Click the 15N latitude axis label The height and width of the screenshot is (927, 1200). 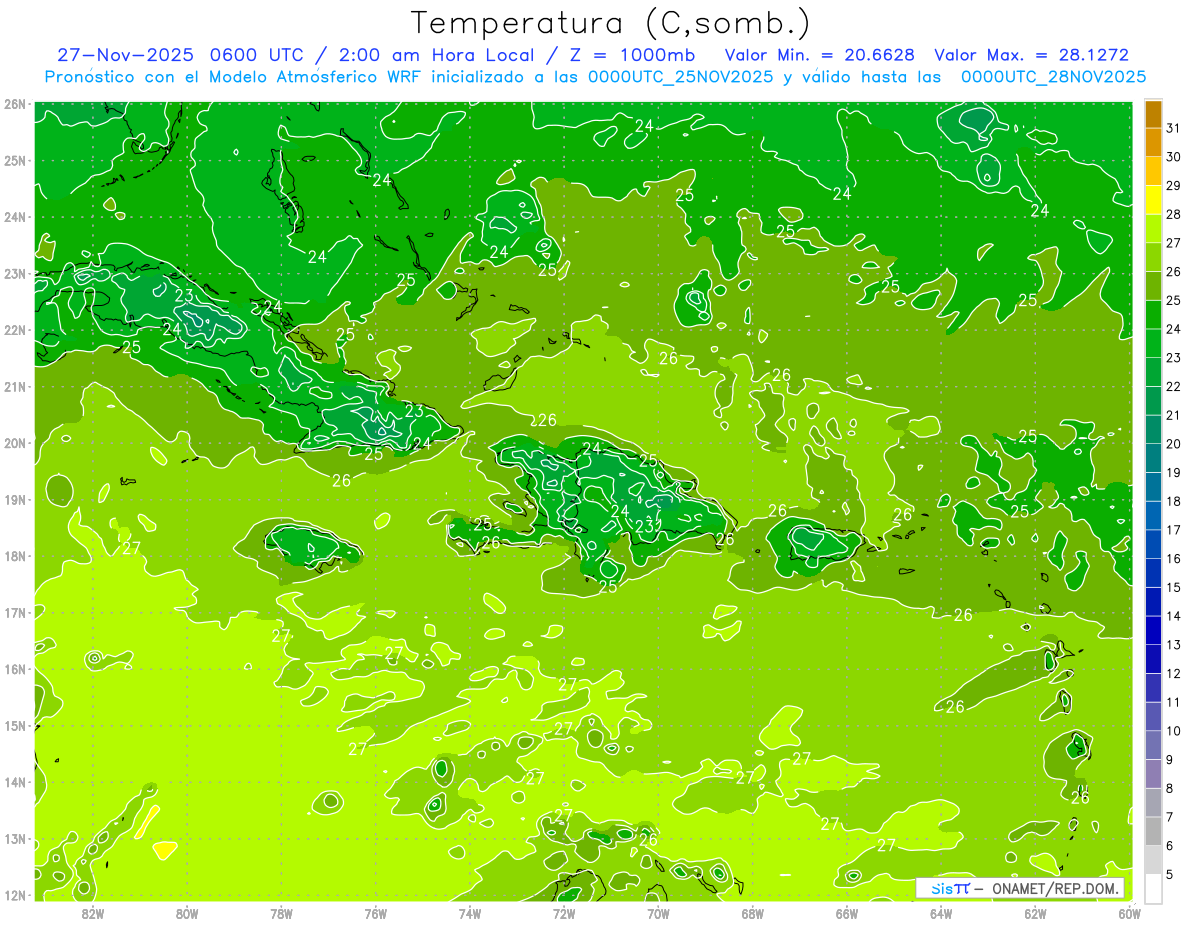pos(15,725)
